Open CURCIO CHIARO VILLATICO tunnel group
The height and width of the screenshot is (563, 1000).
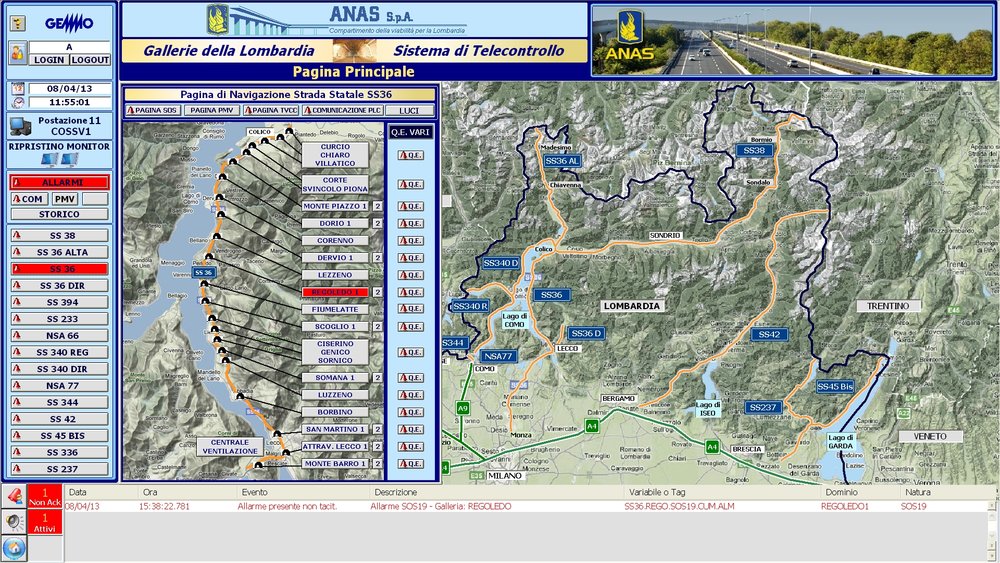click(335, 155)
